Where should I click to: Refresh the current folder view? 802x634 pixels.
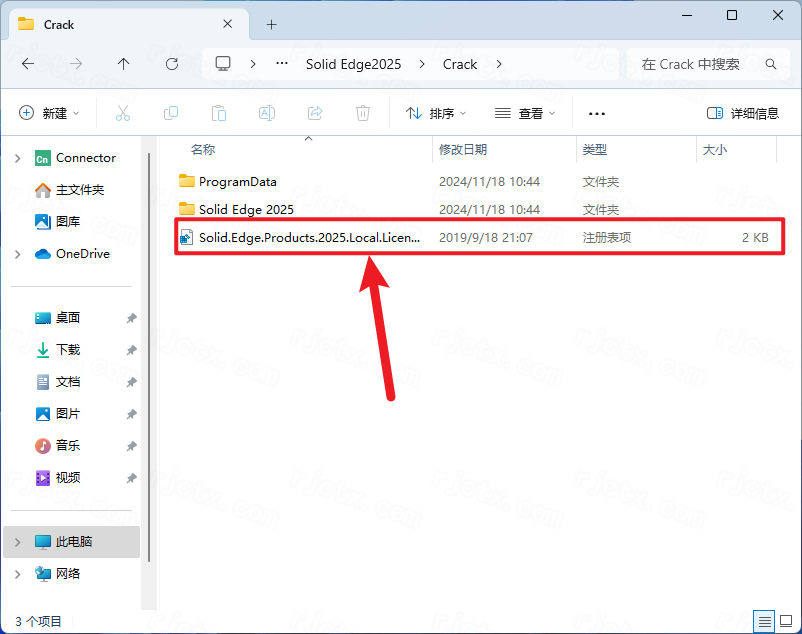pyautogui.click(x=172, y=64)
